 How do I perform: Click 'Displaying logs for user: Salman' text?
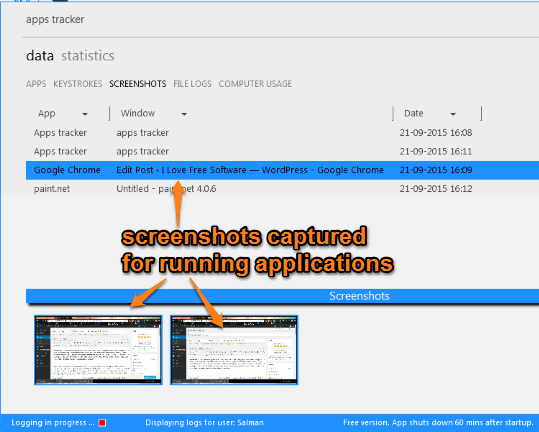pos(205,423)
